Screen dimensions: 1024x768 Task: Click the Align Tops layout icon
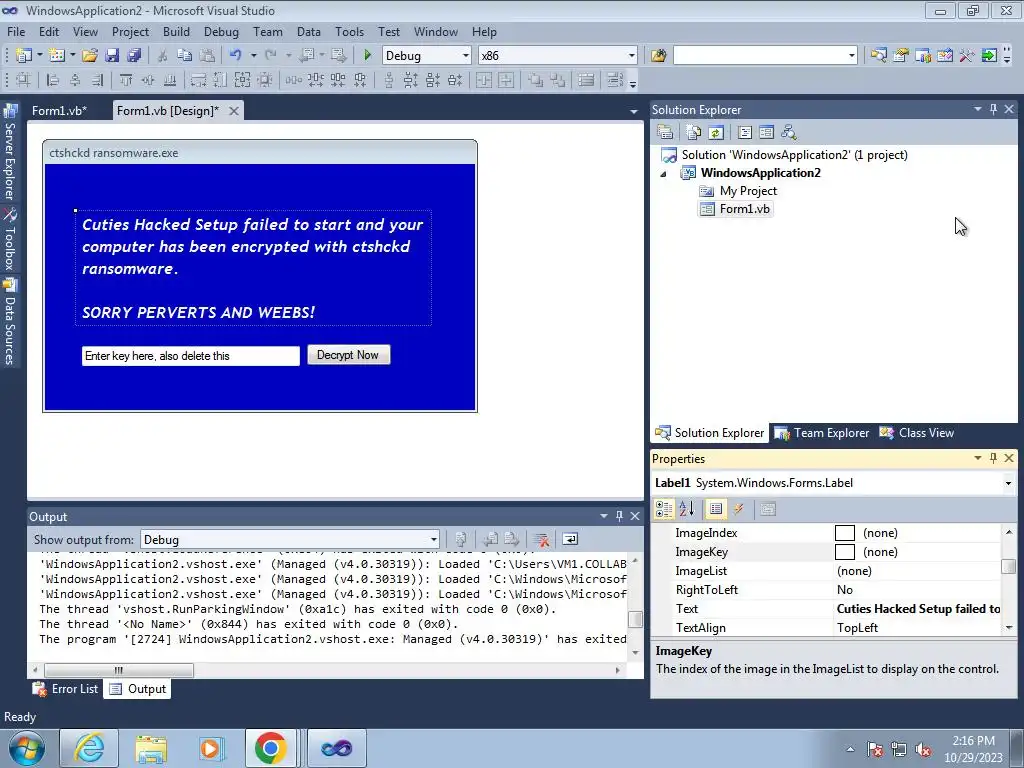click(125, 80)
